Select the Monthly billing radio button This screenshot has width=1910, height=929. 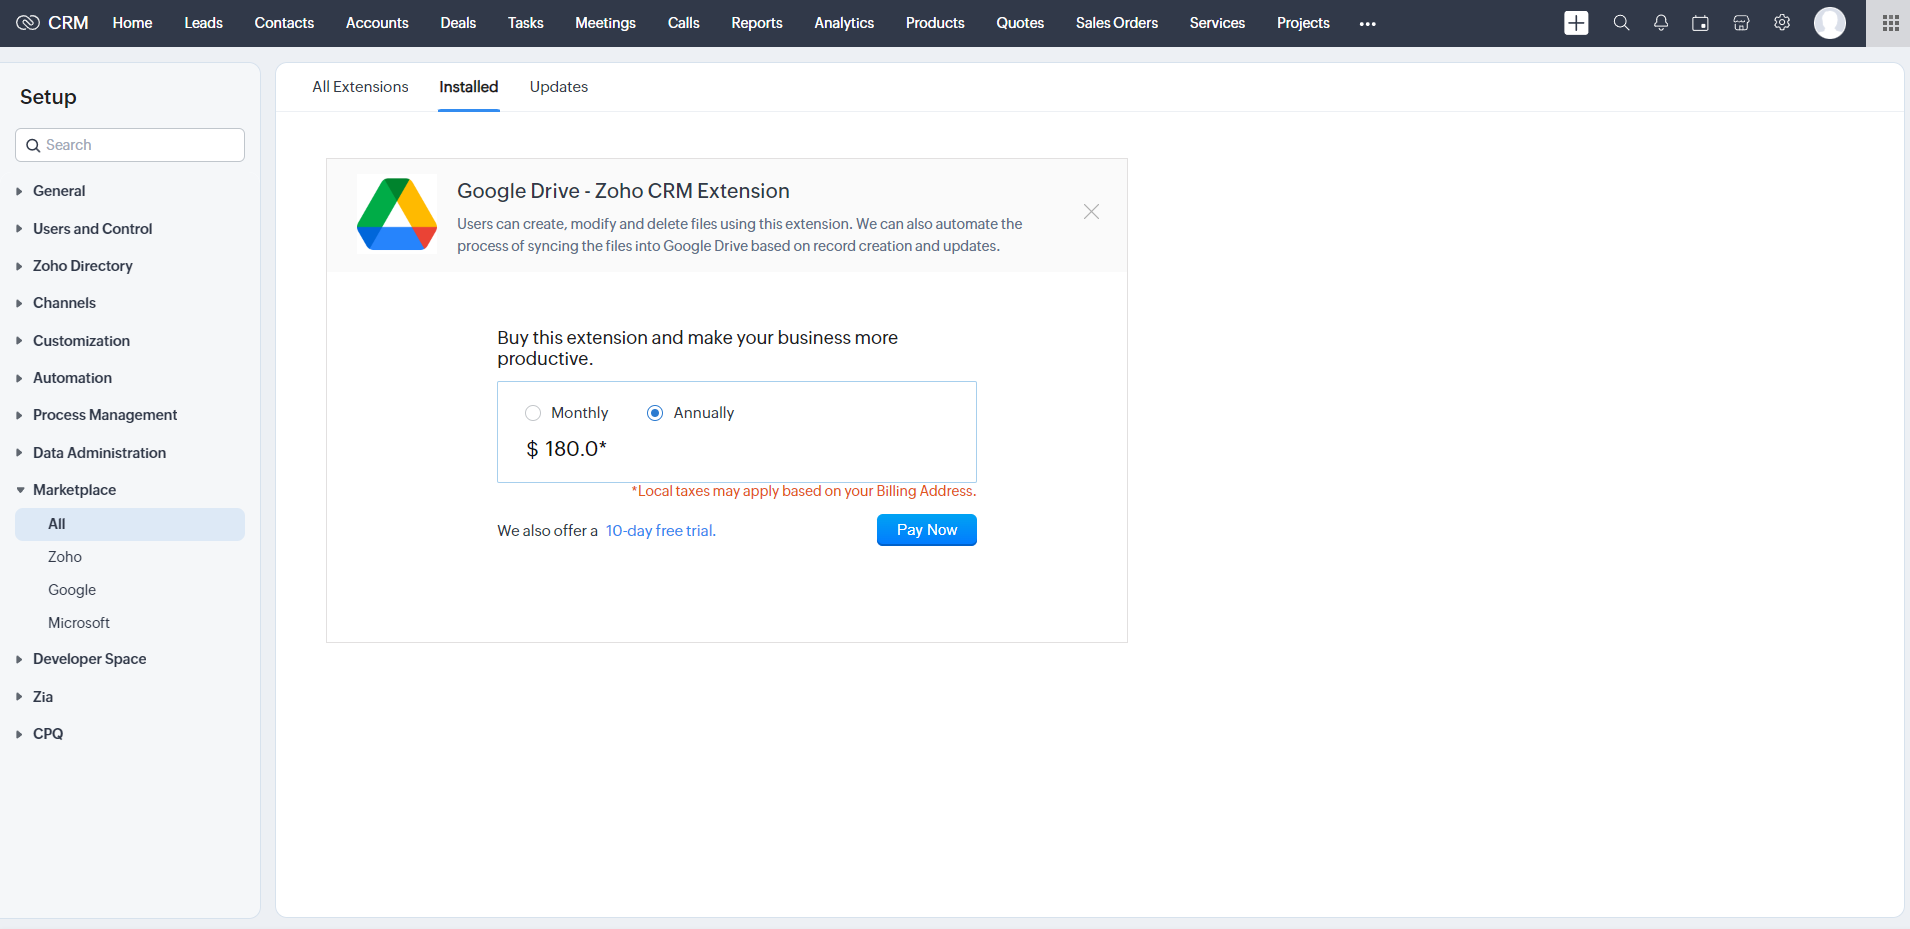coord(533,413)
